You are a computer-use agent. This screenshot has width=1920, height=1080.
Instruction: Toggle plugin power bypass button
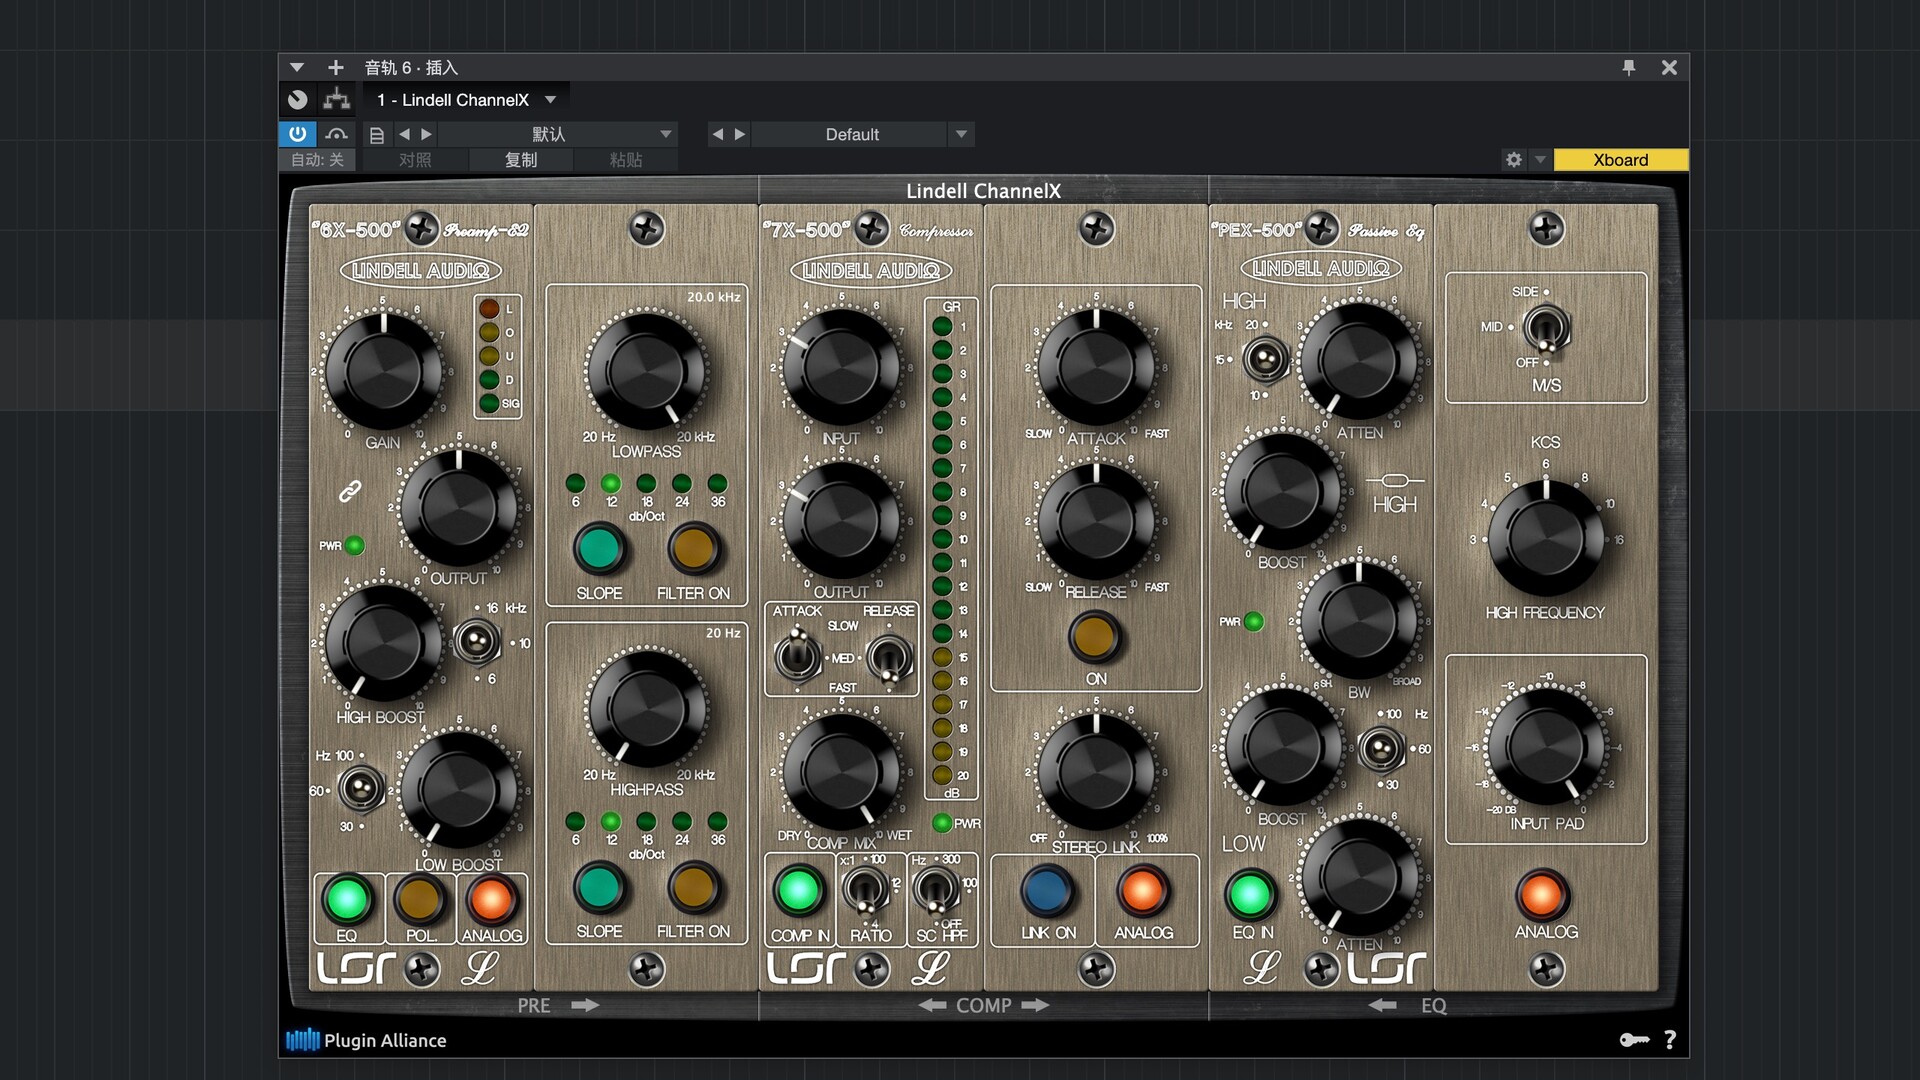[297, 134]
